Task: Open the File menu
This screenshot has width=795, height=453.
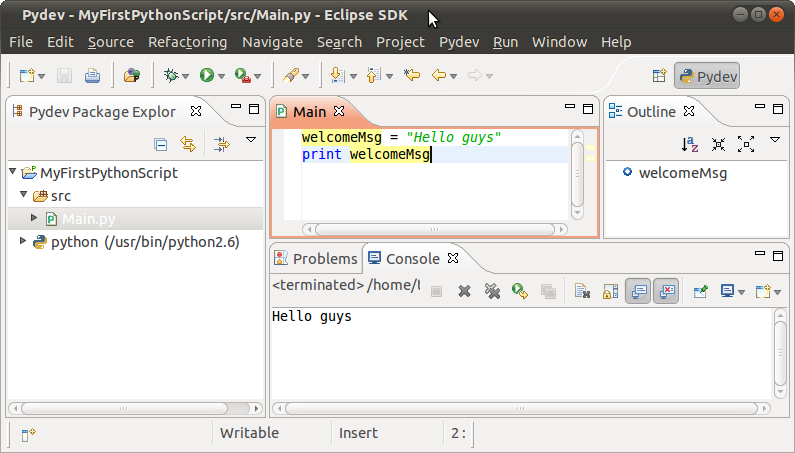Action: click(21, 42)
